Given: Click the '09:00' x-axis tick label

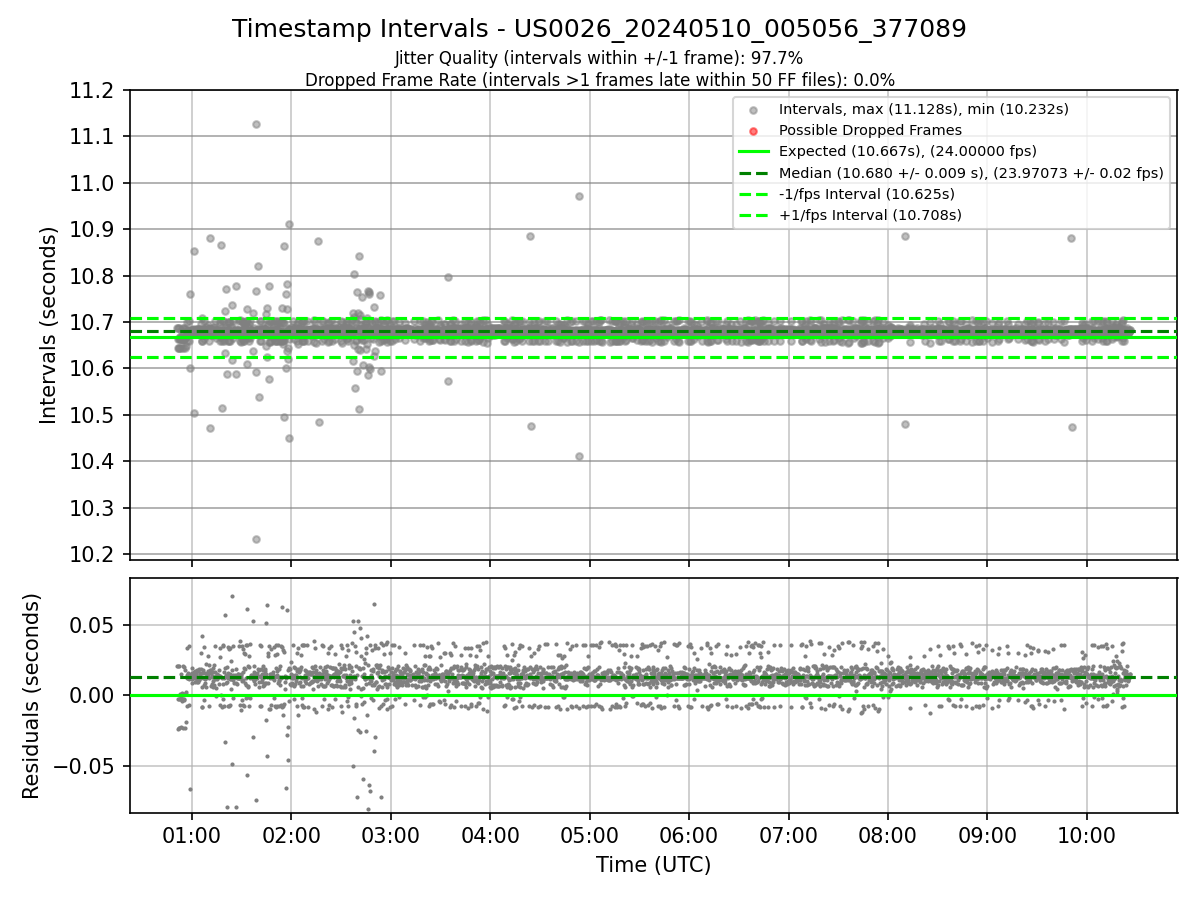Looking at the screenshot, I should 987,836.
